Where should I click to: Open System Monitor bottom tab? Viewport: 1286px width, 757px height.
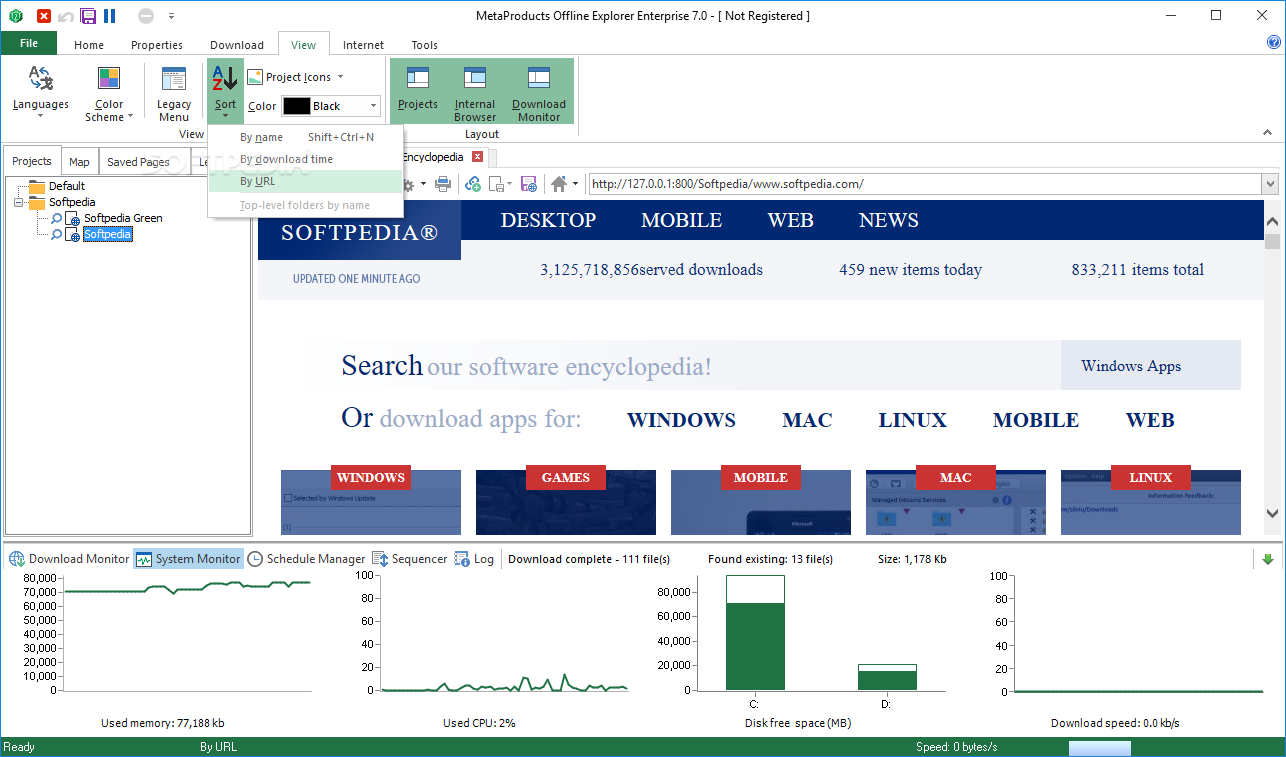pyautogui.click(x=188, y=559)
